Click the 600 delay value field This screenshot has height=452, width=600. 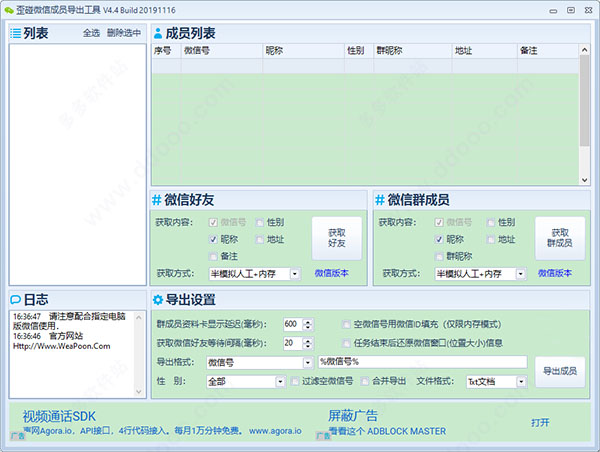(293, 325)
